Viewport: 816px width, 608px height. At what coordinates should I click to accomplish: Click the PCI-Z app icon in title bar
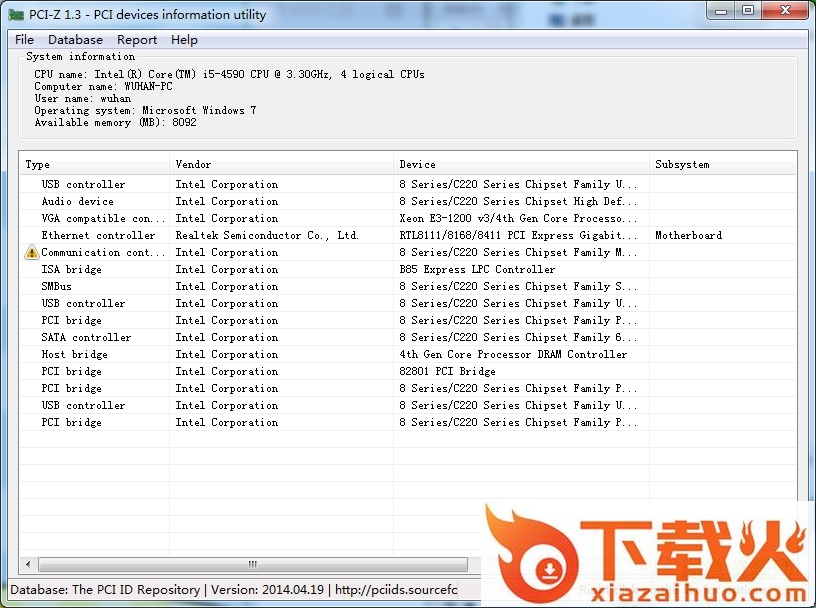16,15
